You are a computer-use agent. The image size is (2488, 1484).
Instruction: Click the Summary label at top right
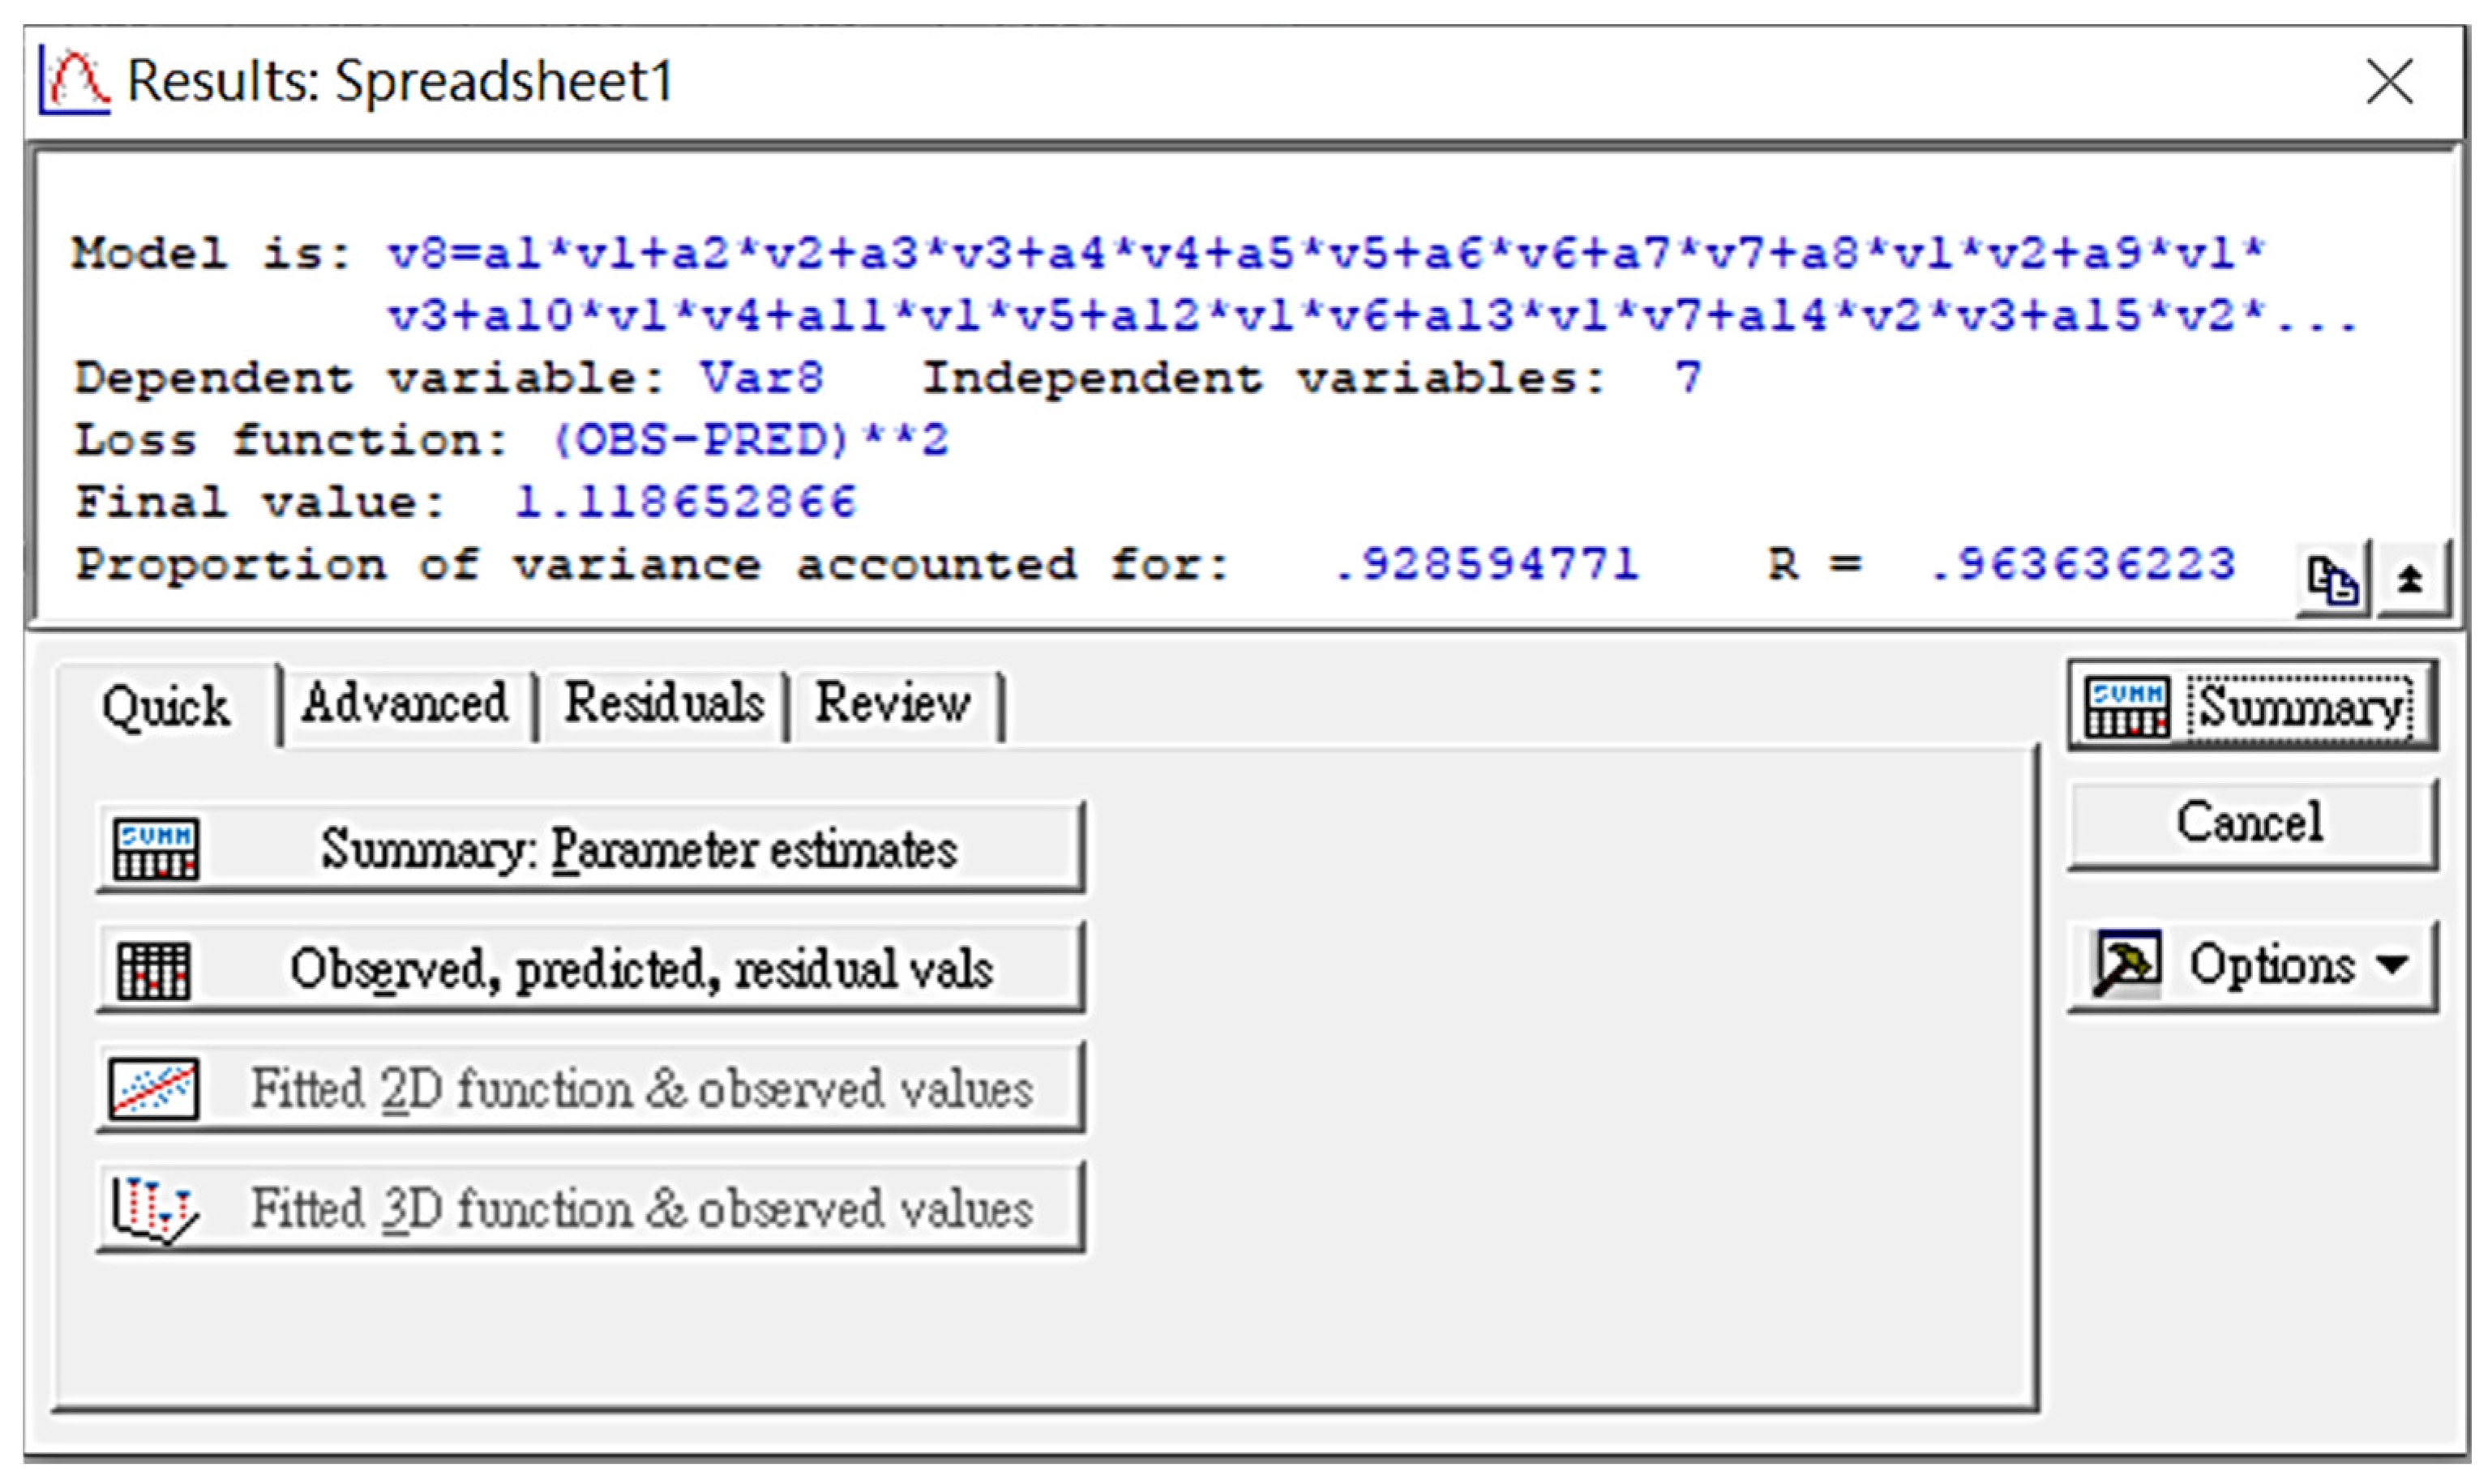coord(2300,707)
